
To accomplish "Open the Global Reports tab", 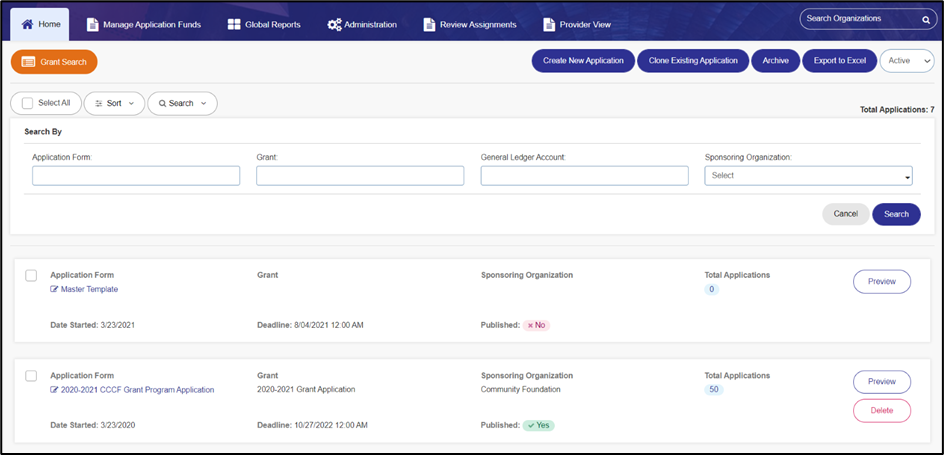I will pyautogui.click(x=264, y=25).
